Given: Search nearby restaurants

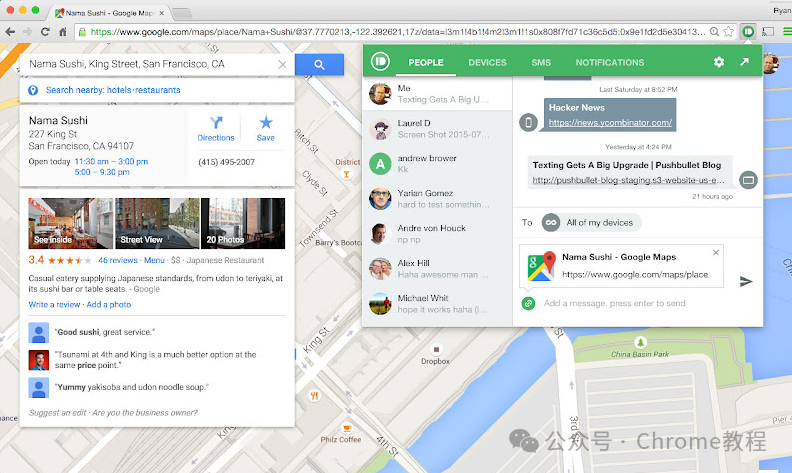Looking at the screenshot, I should pyautogui.click(x=158, y=90).
